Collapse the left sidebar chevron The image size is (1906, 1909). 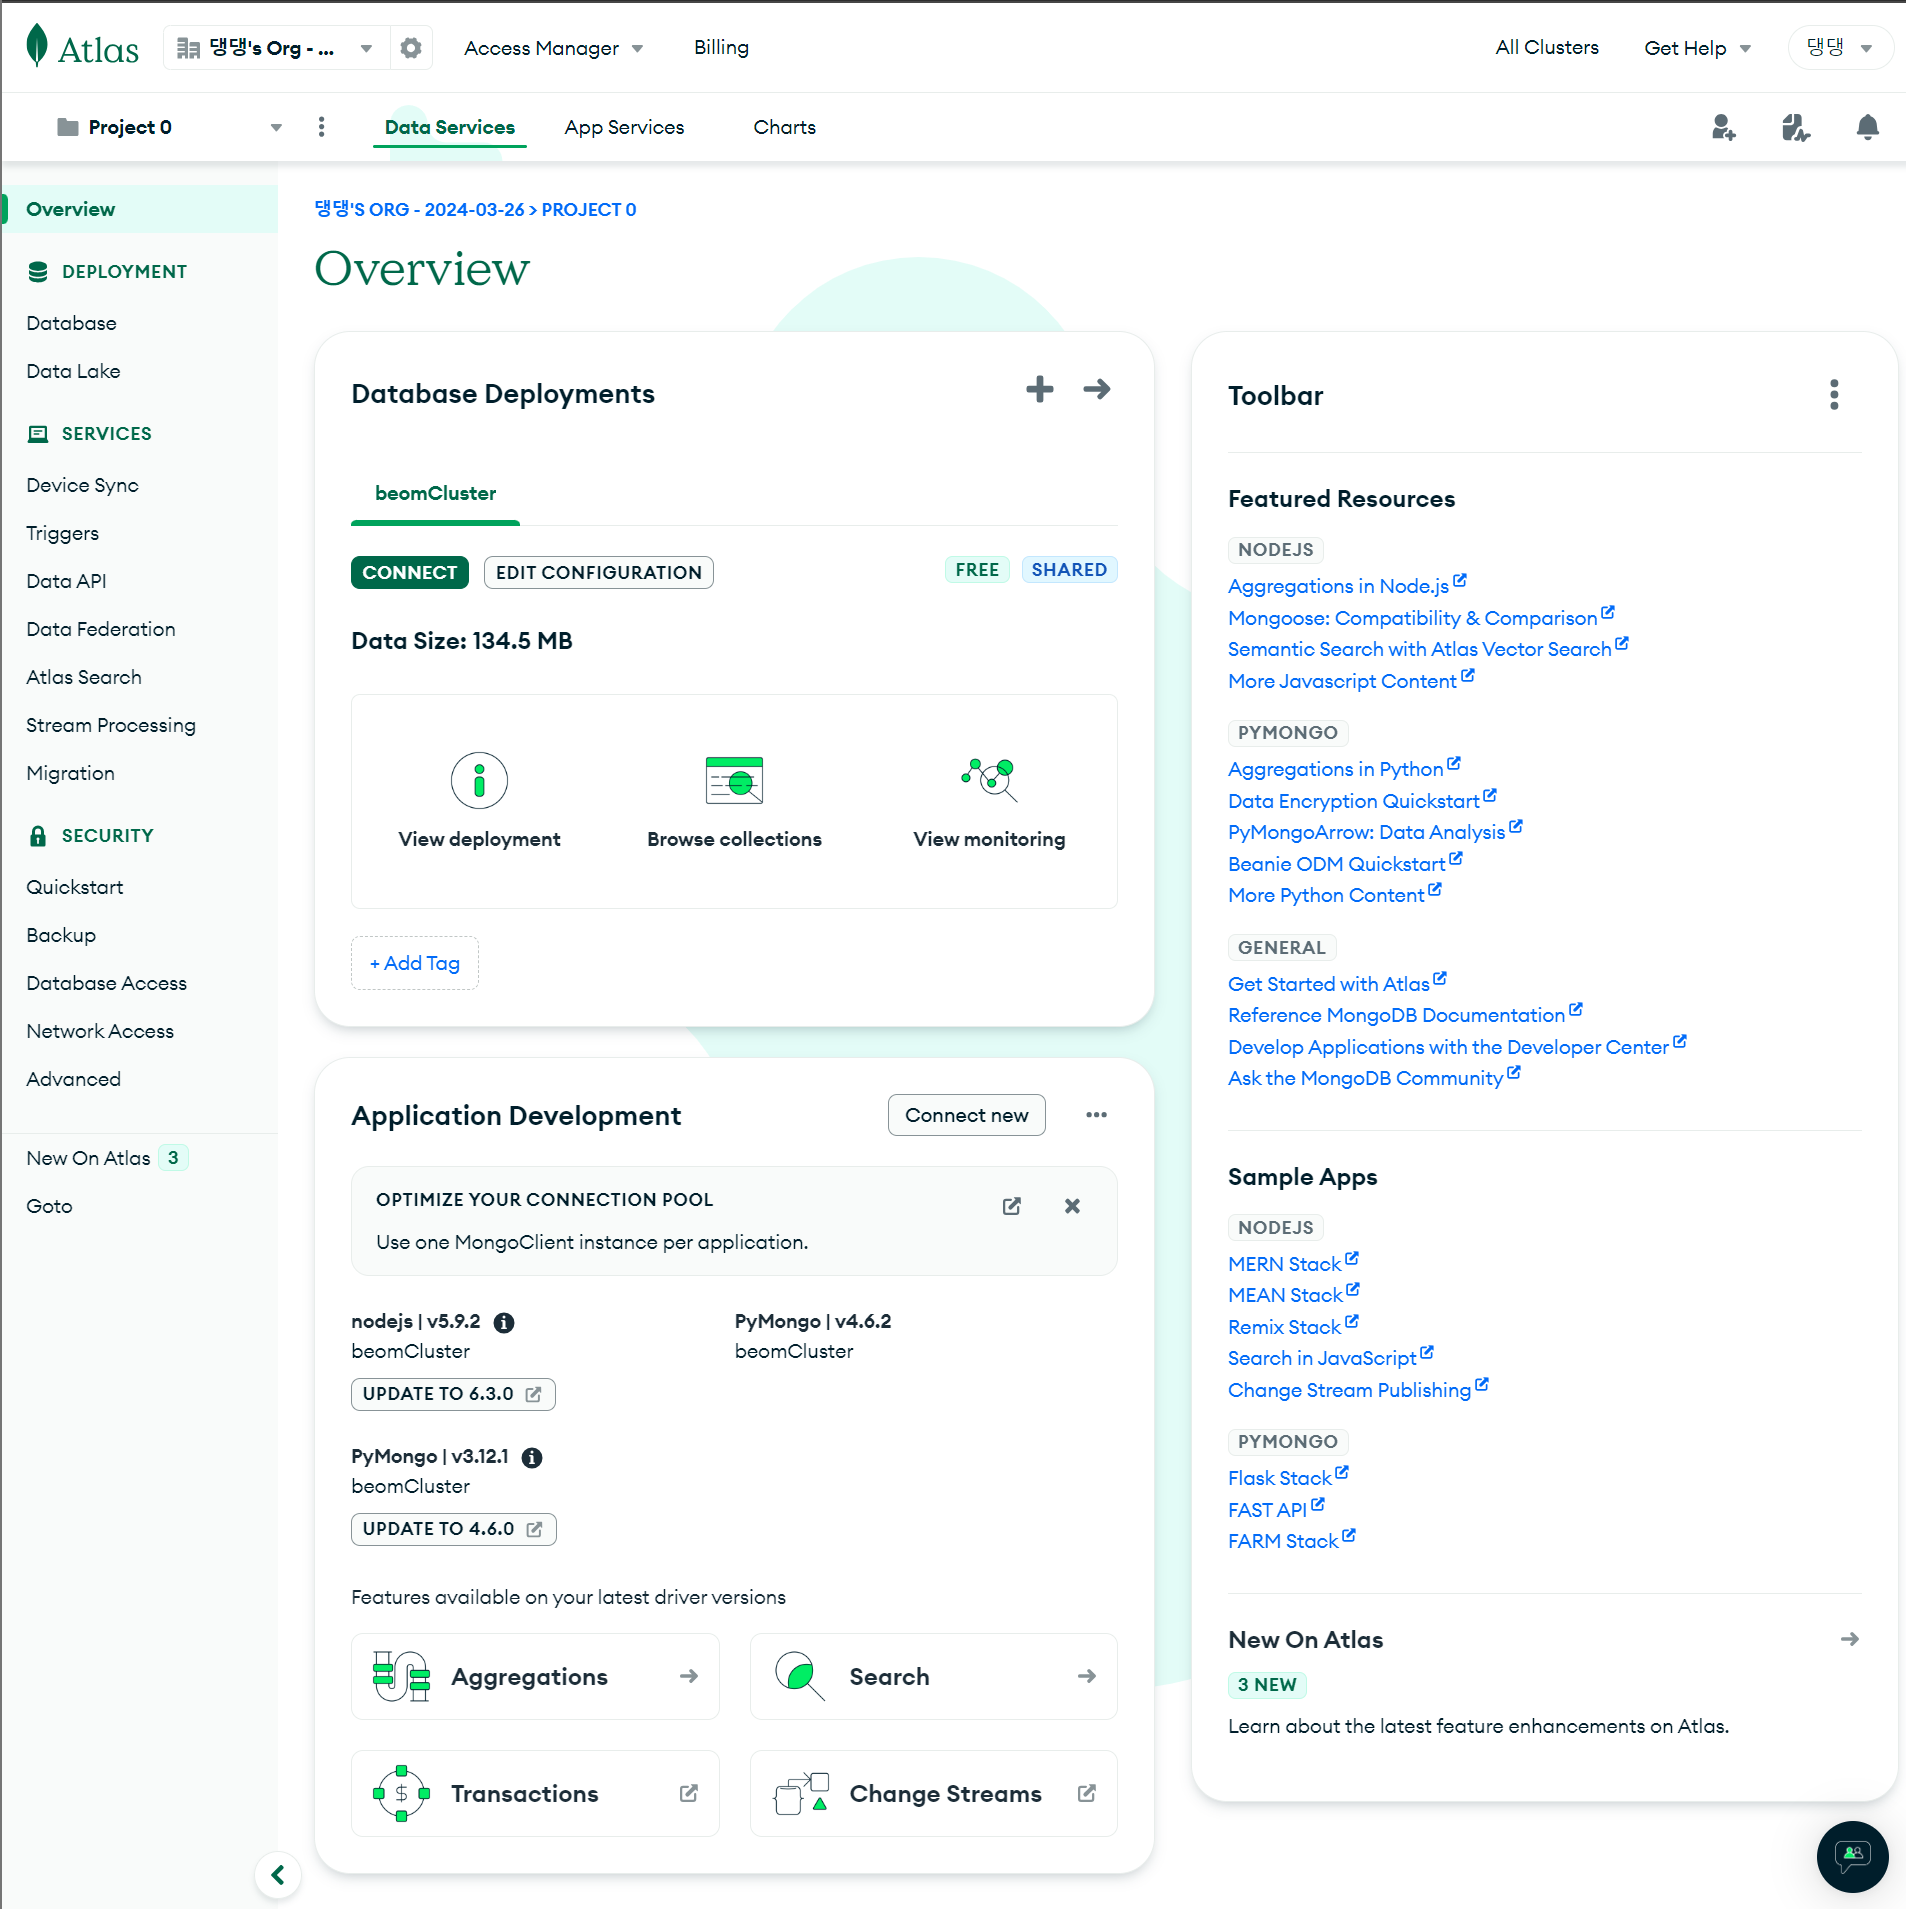click(278, 1875)
